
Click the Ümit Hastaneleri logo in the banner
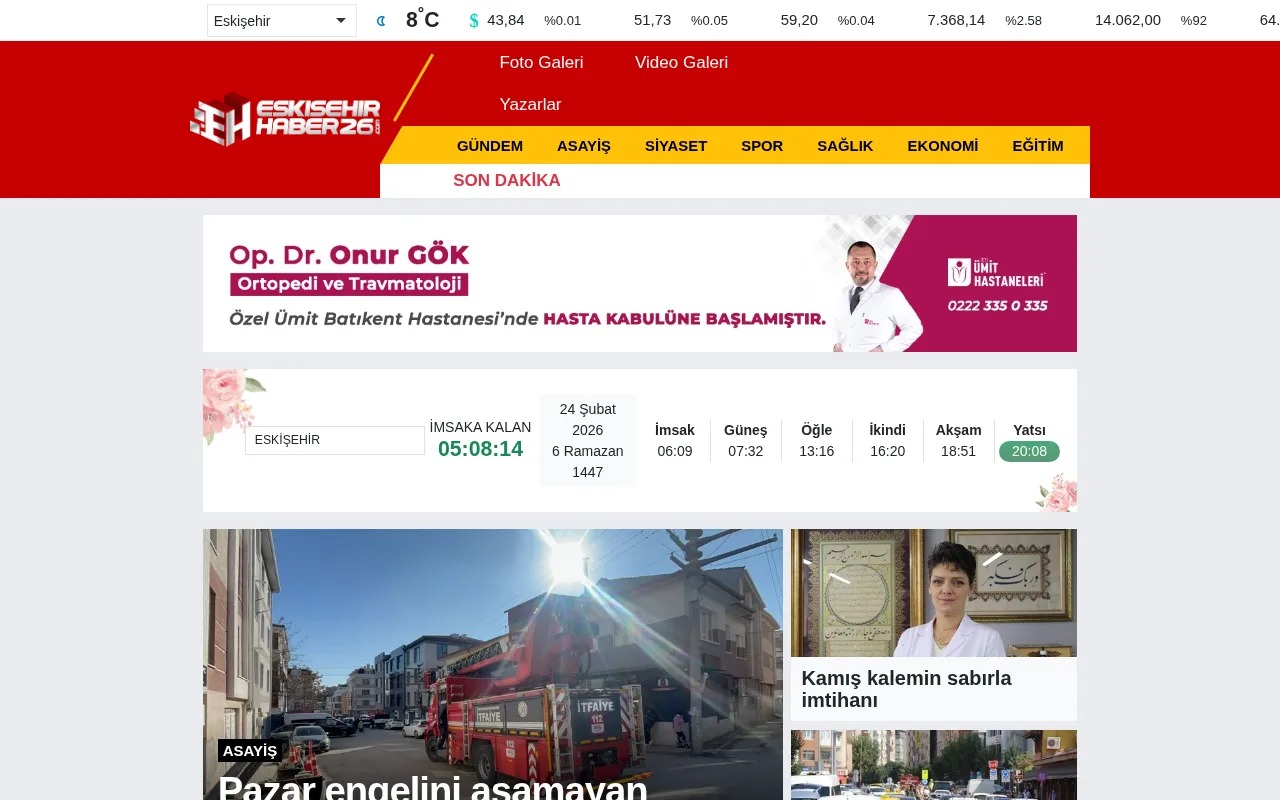997,271
